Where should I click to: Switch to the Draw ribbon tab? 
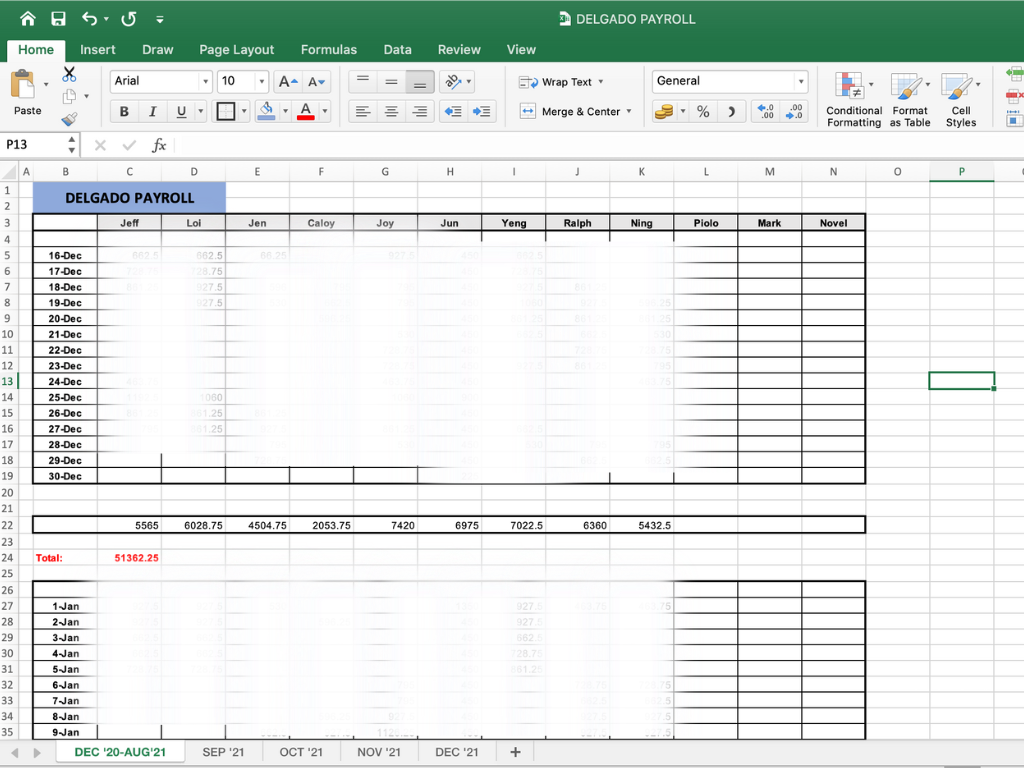click(x=157, y=50)
